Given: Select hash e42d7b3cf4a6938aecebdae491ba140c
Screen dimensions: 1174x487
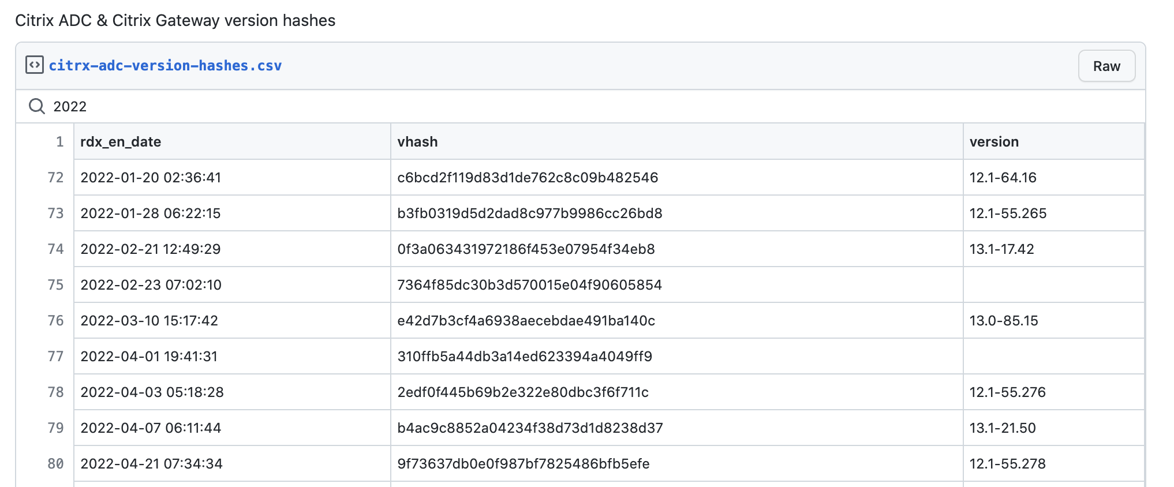Looking at the screenshot, I should [x=526, y=321].
